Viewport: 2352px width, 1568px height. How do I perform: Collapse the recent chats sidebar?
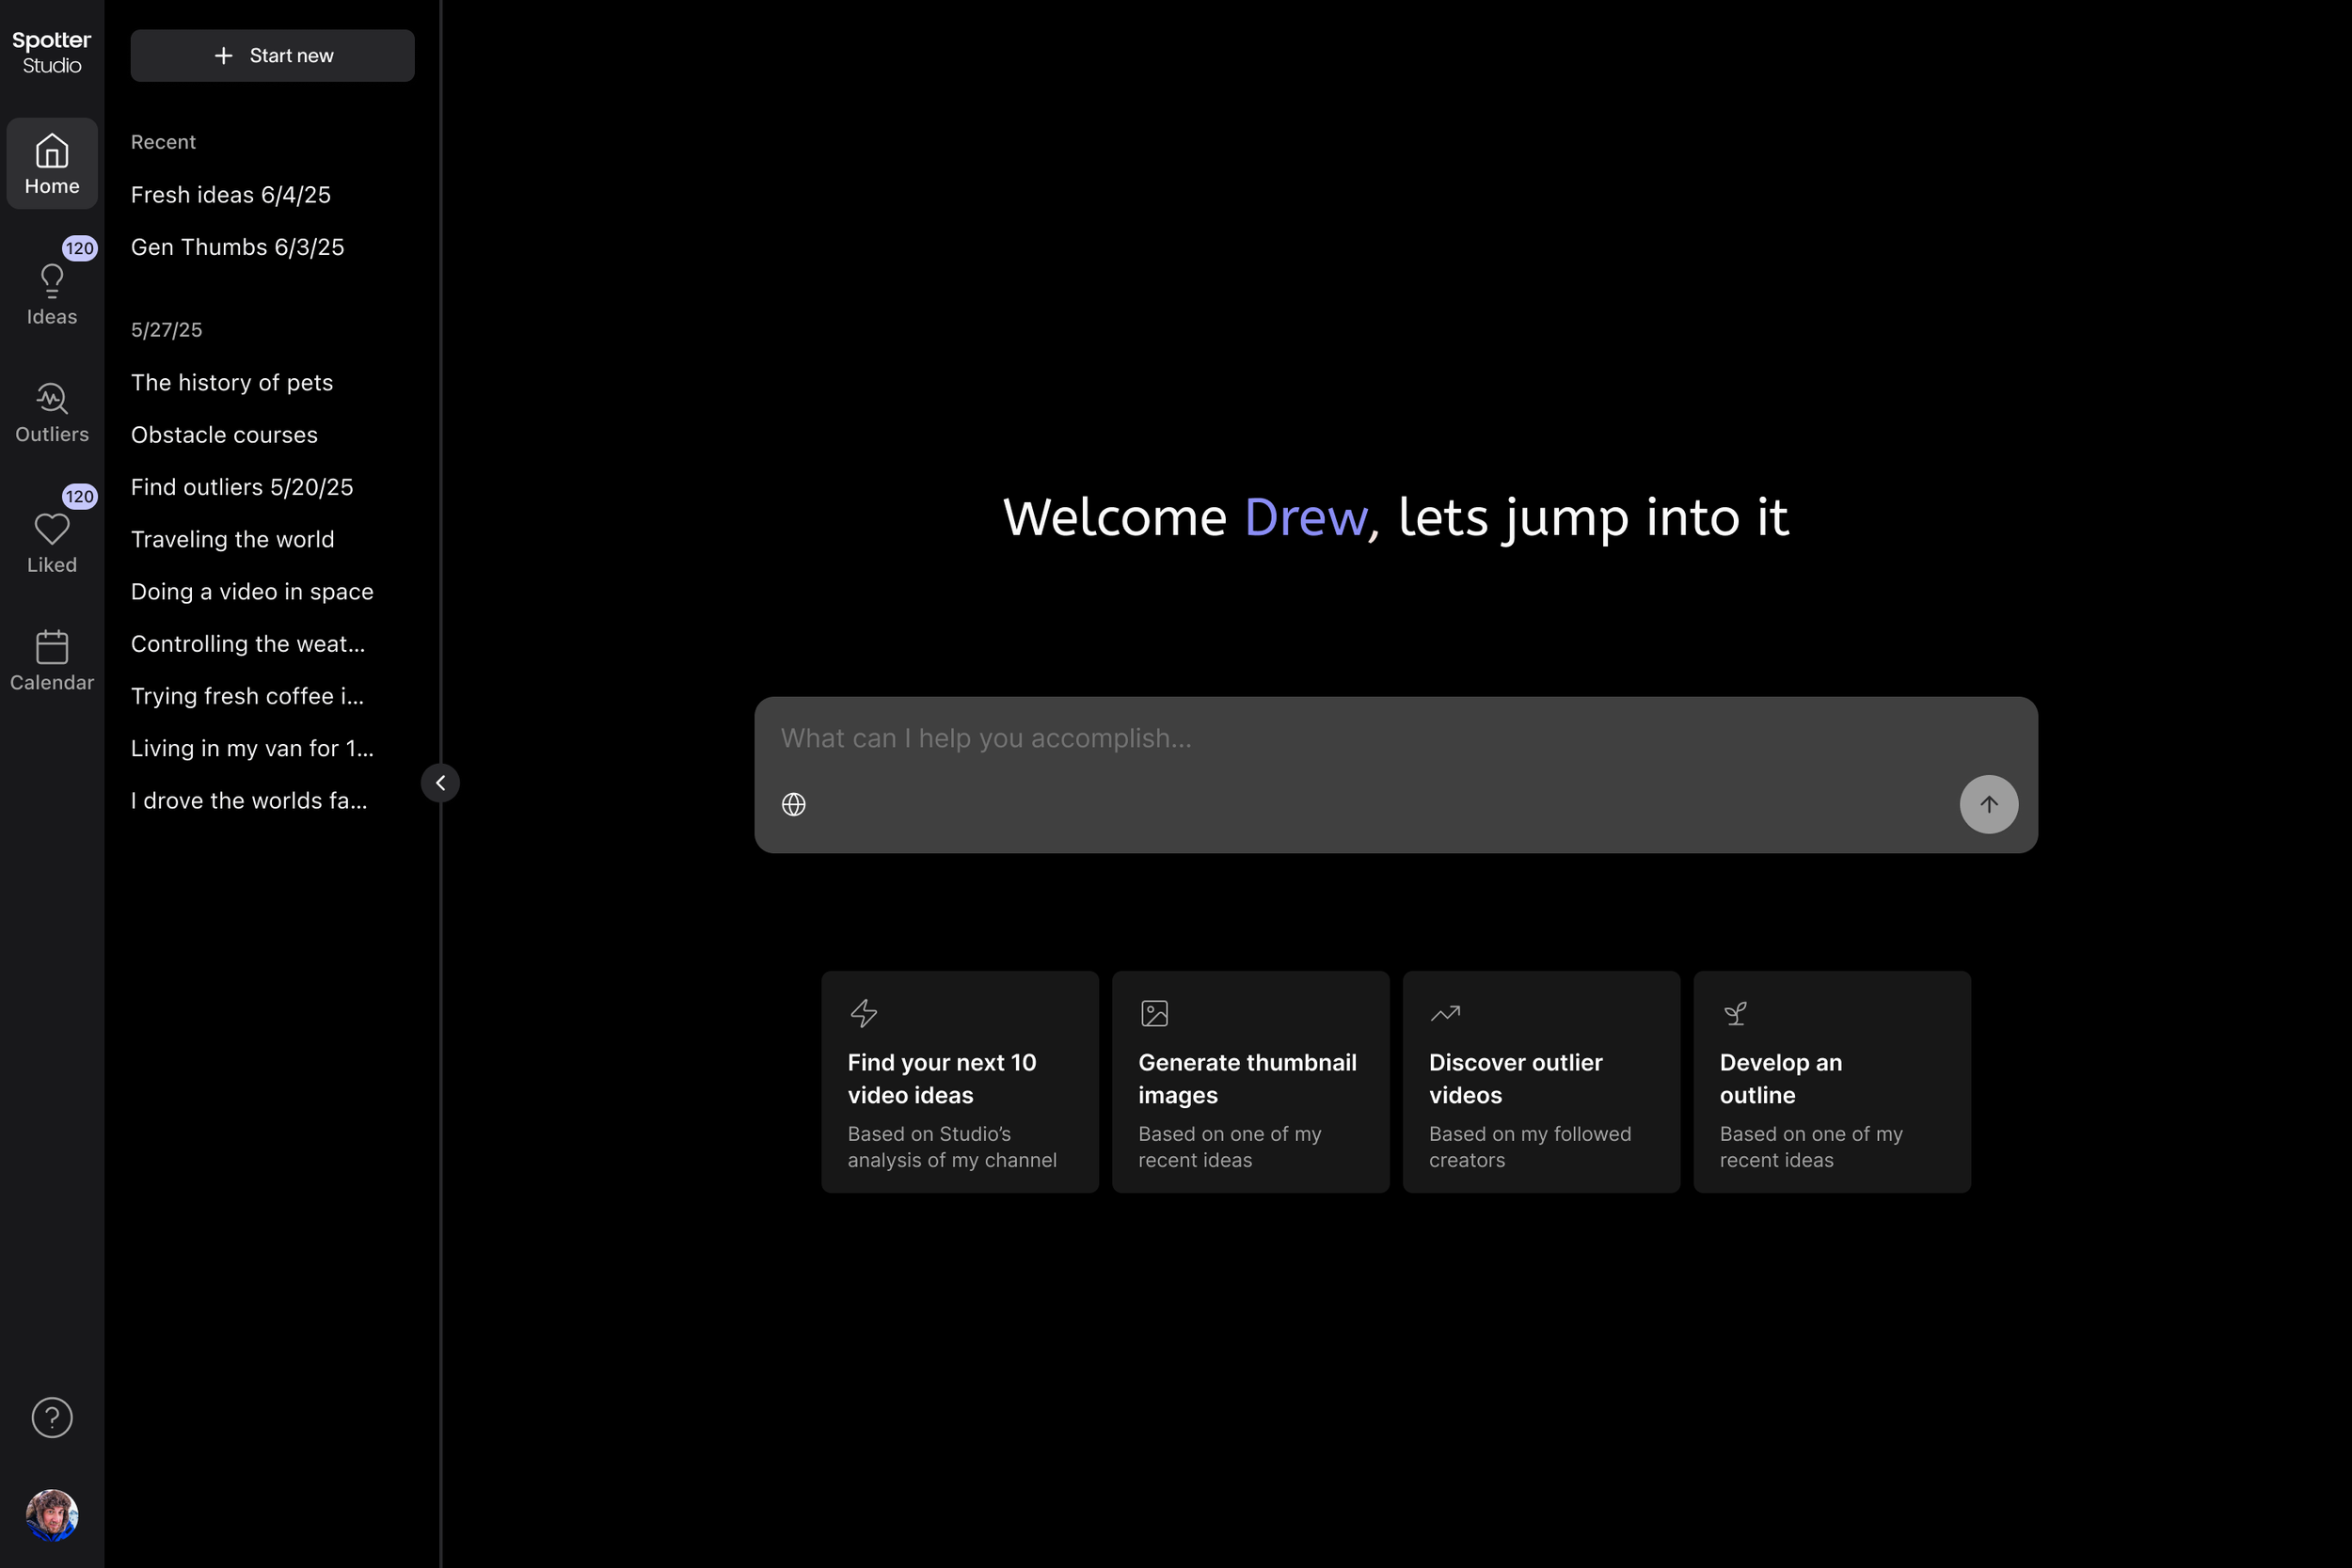[440, 783]
